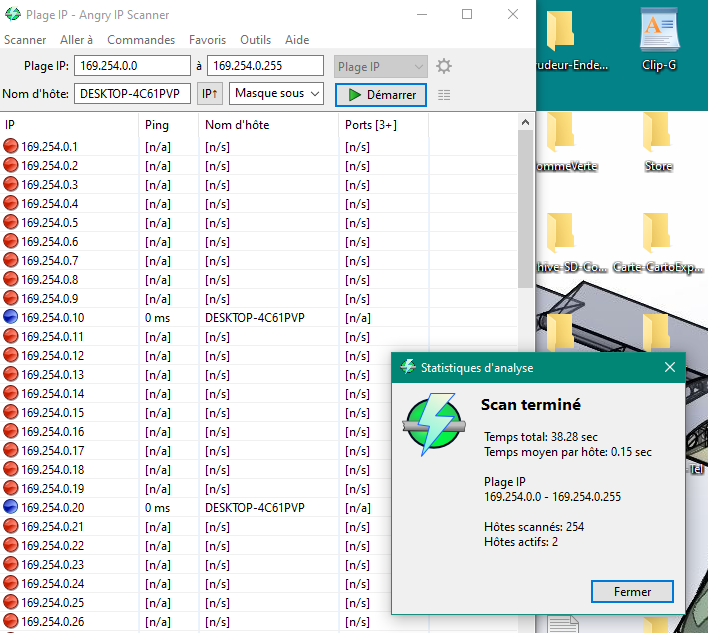Viewport: 708px width, 633px height.
Task: Close statistics dialog with Fermer
Action: [632, 591]
